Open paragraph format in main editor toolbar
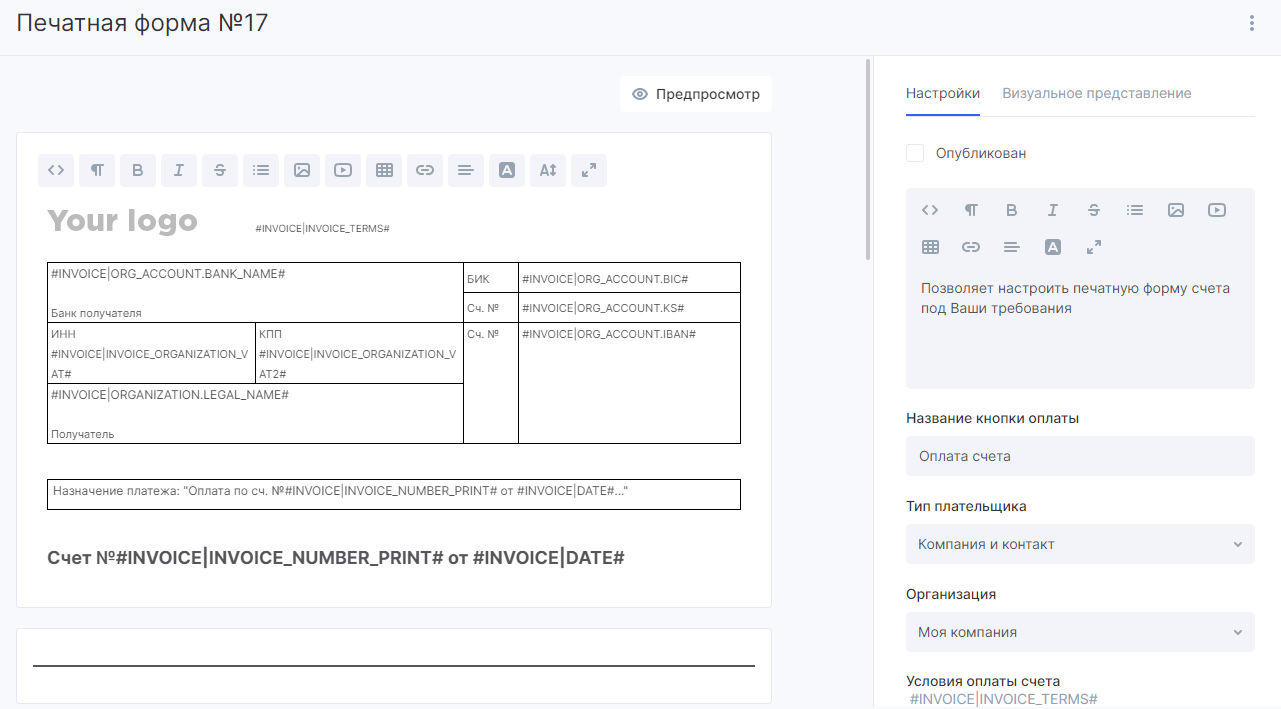Viewport: 1281px width, 709px height. click(x=97, y=170)
